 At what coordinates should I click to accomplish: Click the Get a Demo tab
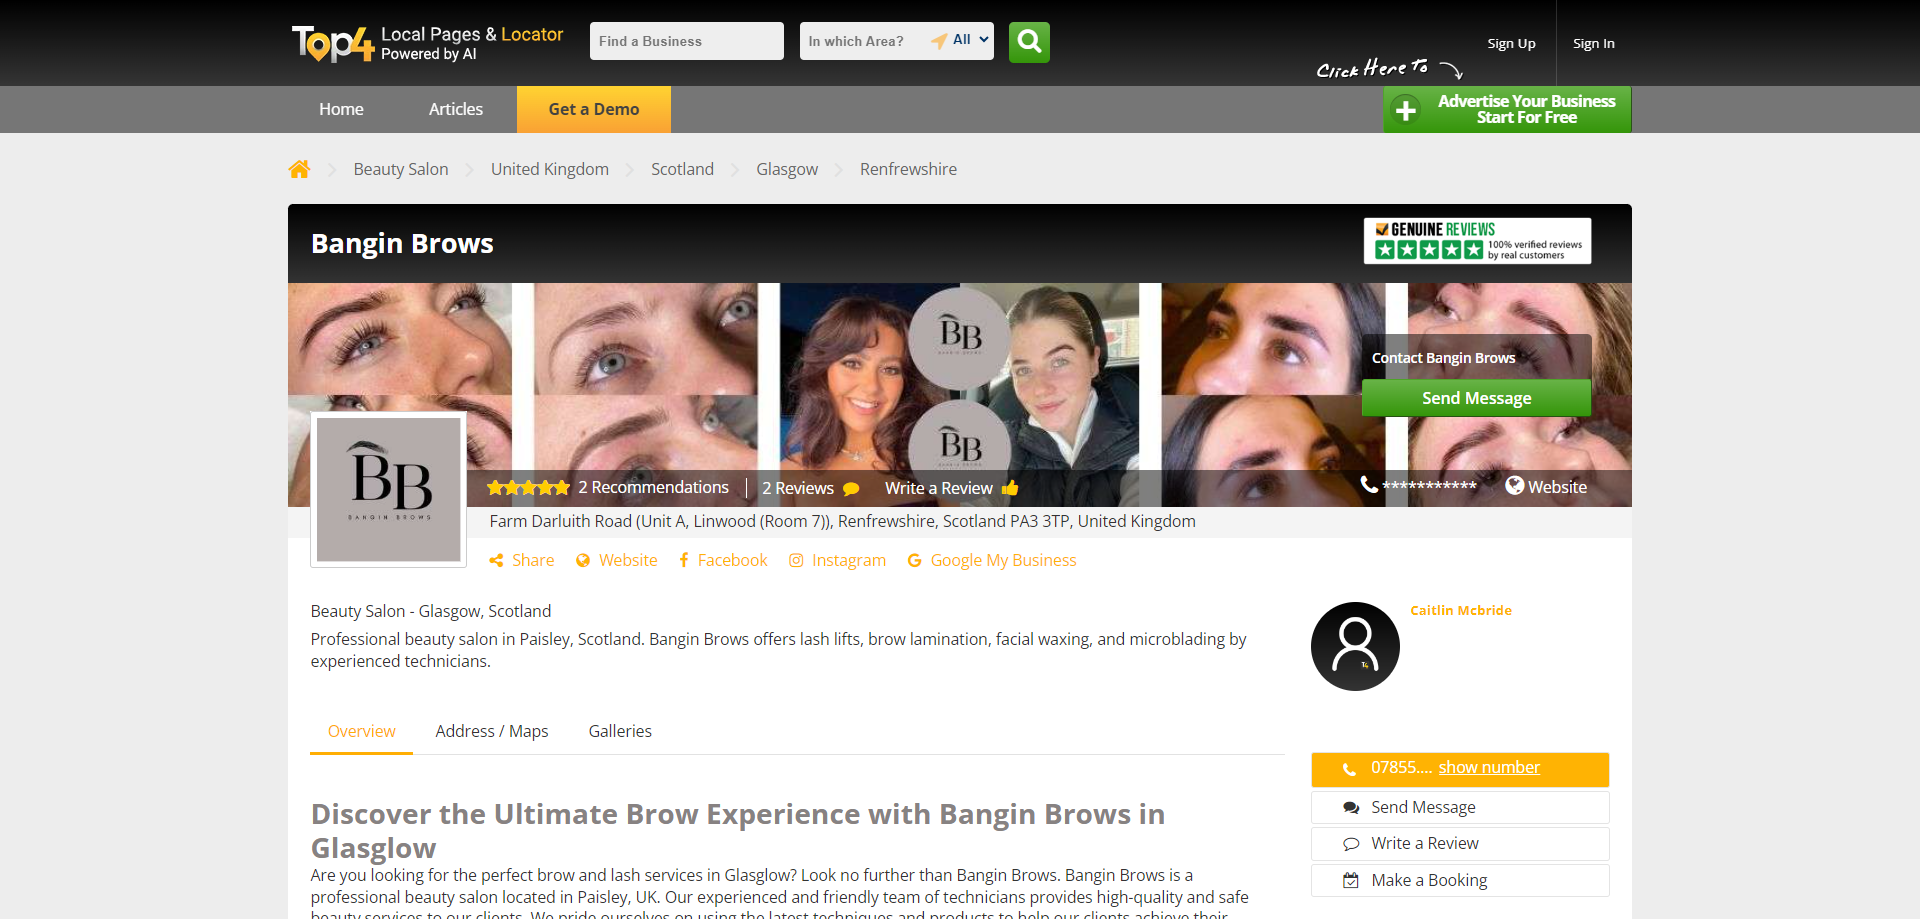click(x=594, y=109)
